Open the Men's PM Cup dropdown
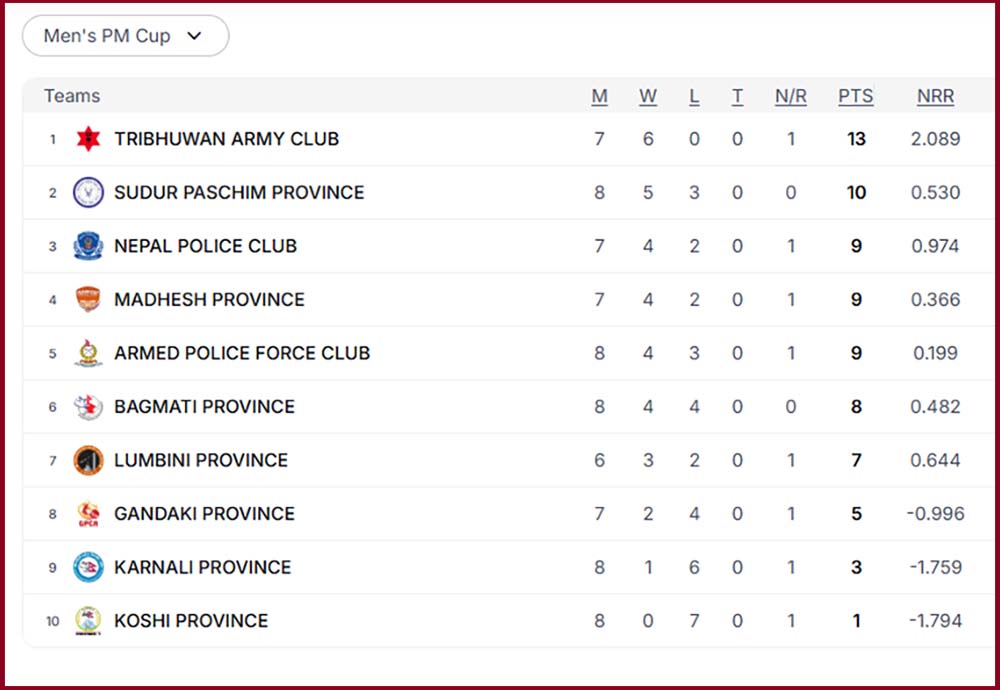The width and height of the screenshot is (1000, 690). coord(125,36)
